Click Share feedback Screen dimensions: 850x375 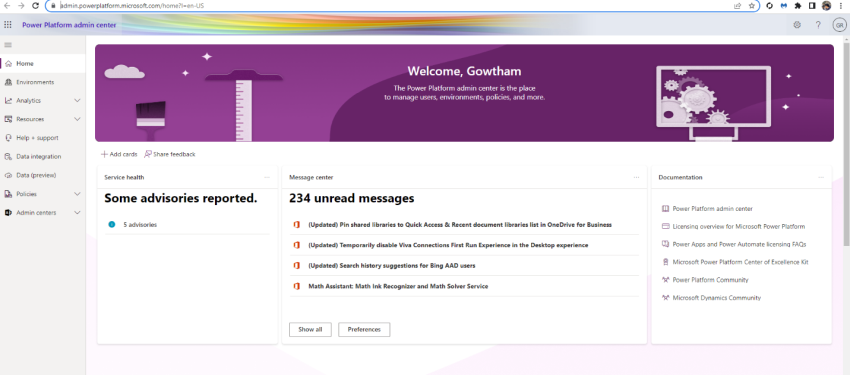(170, 154)
